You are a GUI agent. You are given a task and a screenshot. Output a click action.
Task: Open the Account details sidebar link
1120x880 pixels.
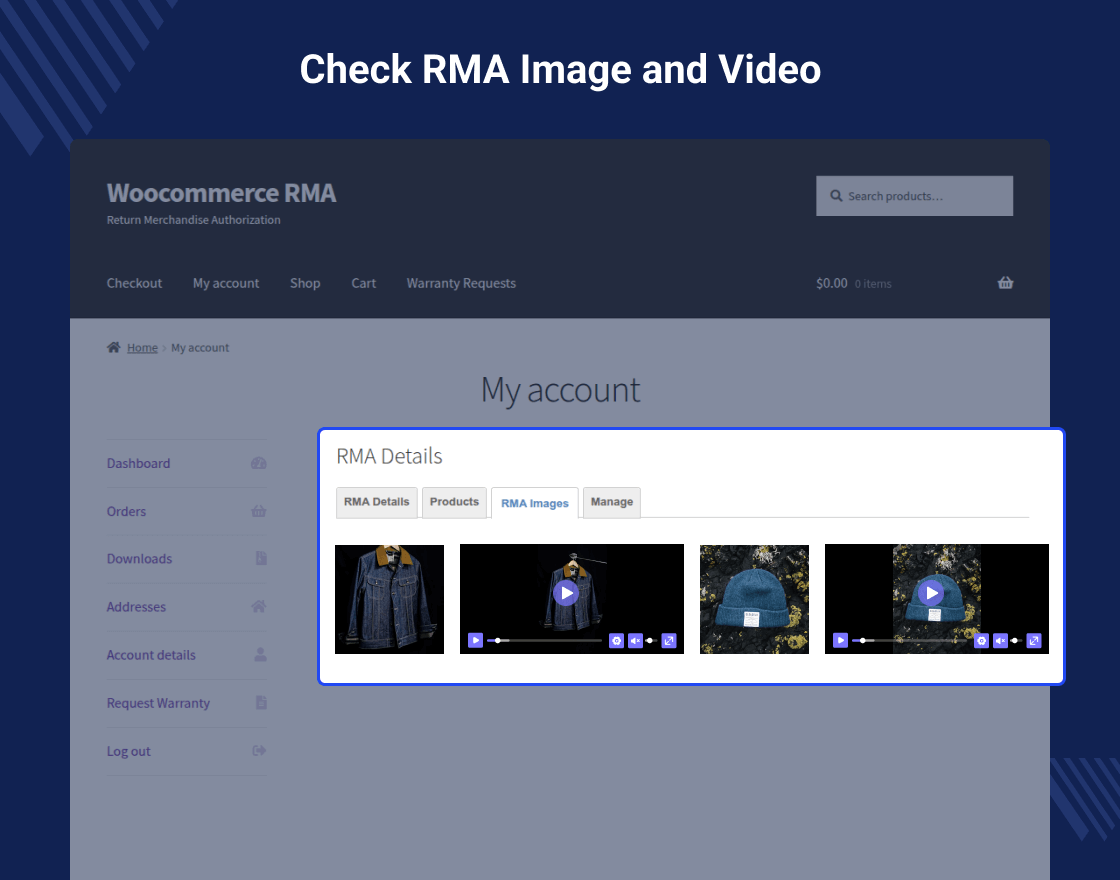tap(151, 655)
